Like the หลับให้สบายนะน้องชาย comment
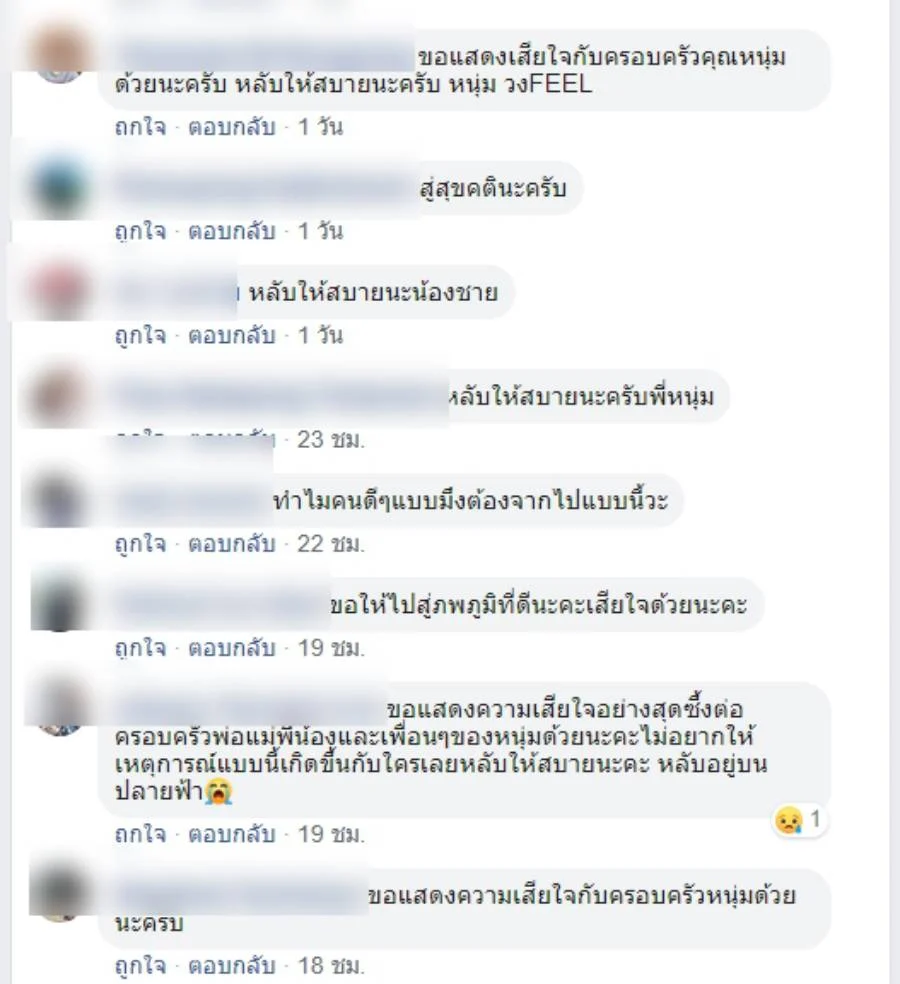The image size is (900, 984). tap(141, 335)
